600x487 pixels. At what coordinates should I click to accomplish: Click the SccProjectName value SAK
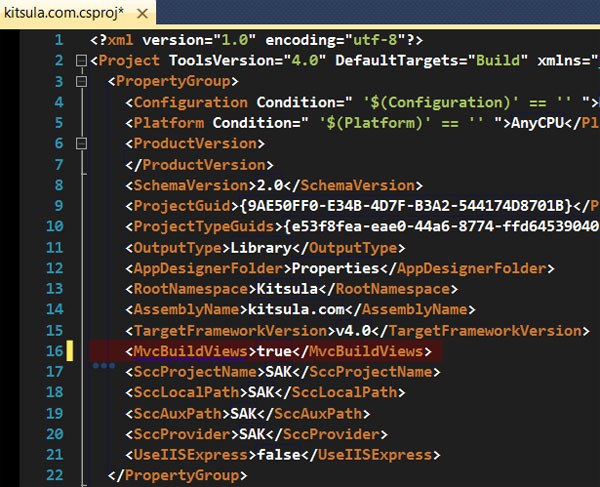[278, 372]
